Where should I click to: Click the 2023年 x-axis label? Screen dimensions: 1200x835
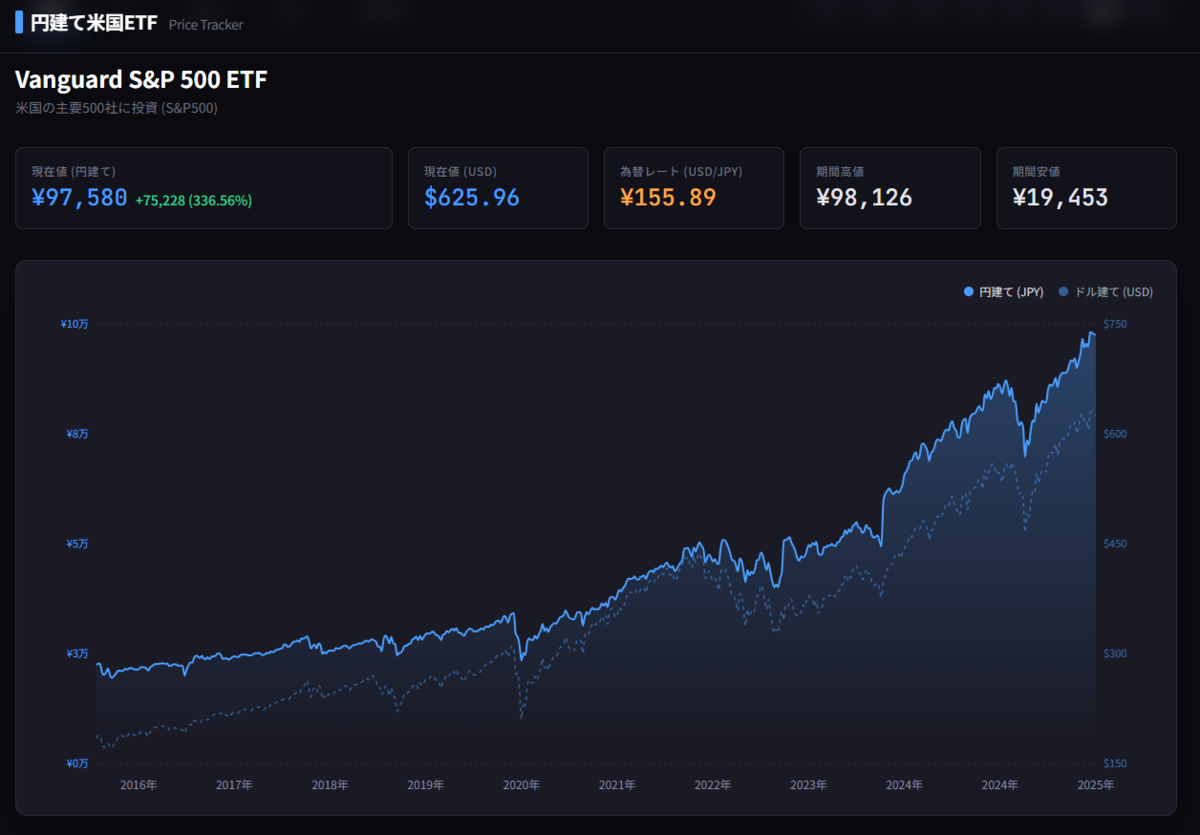point(809,785)
